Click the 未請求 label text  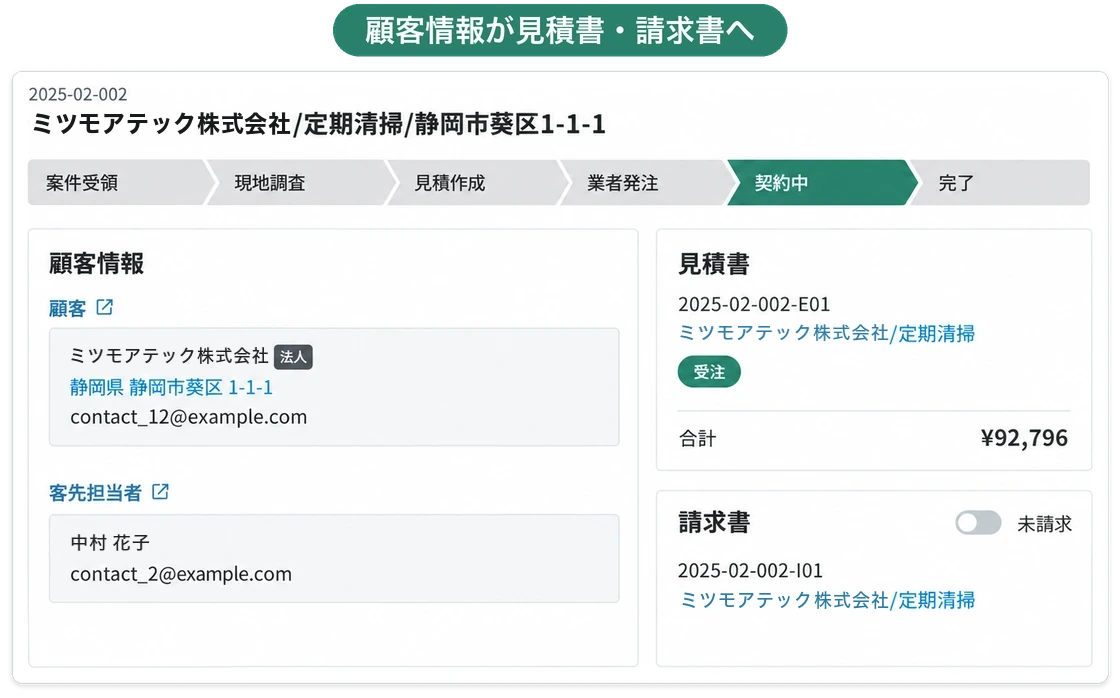[x=1044, y=524]
